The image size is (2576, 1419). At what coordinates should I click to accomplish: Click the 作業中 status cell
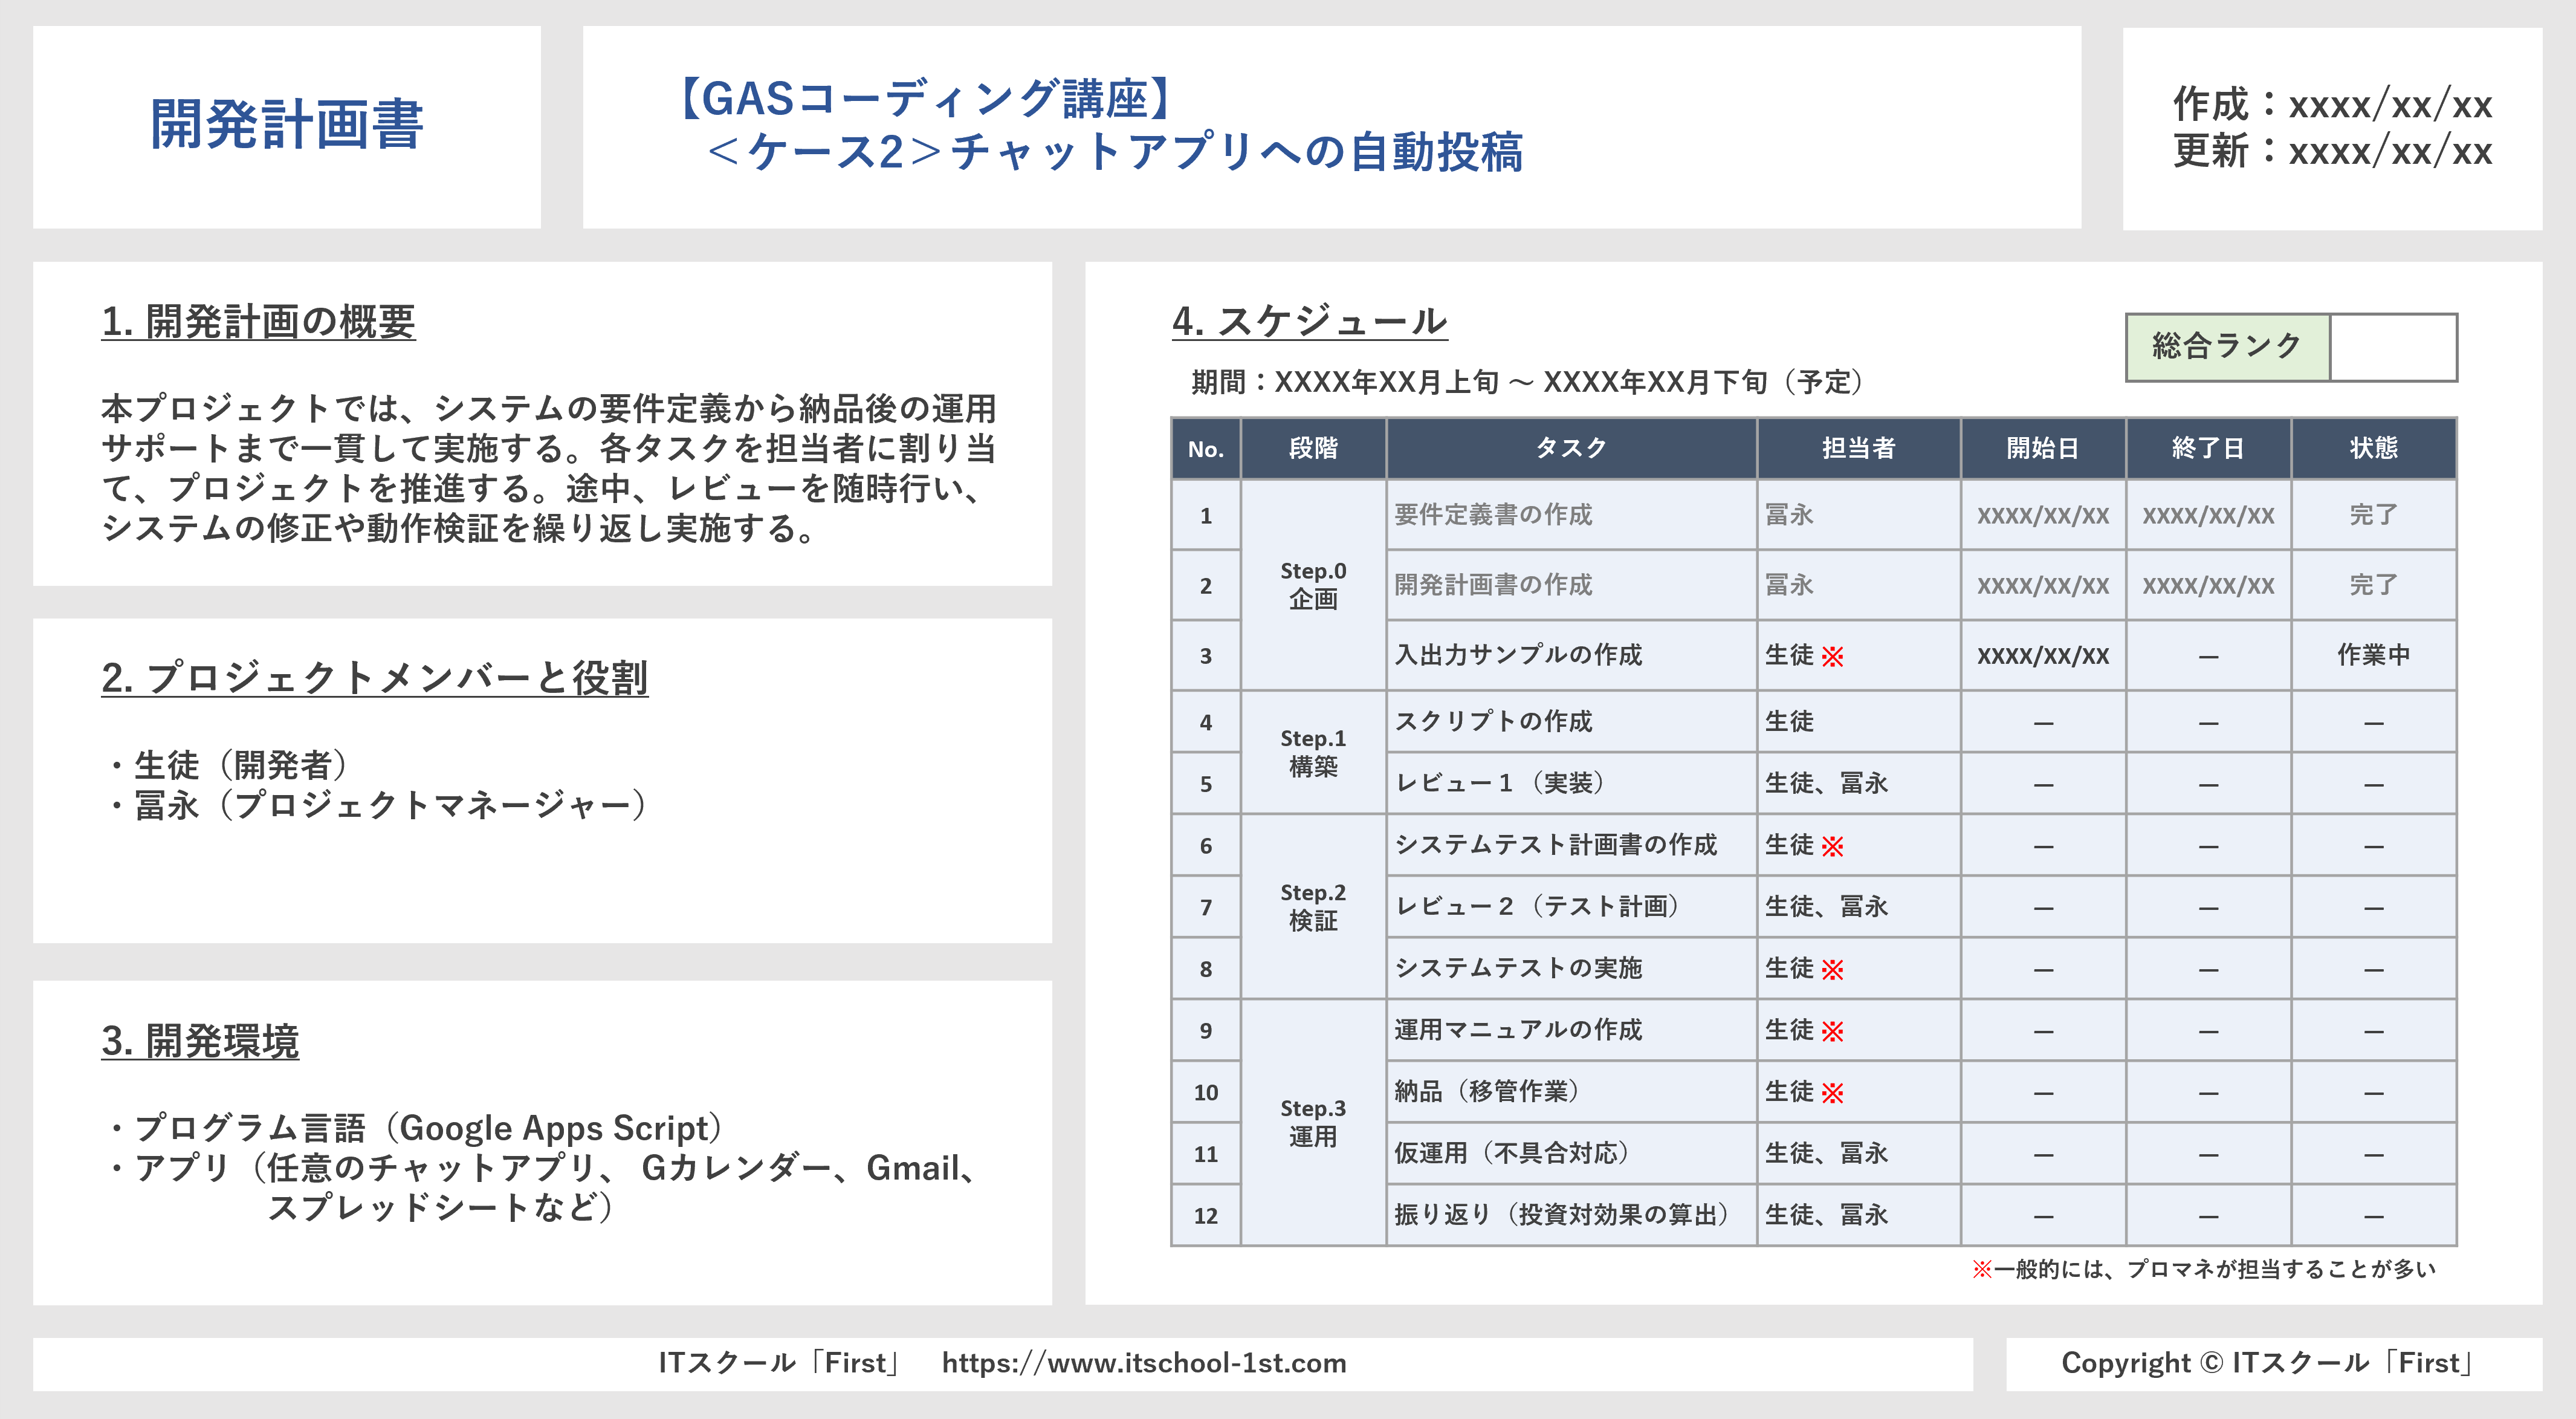tap(2373, 655)
